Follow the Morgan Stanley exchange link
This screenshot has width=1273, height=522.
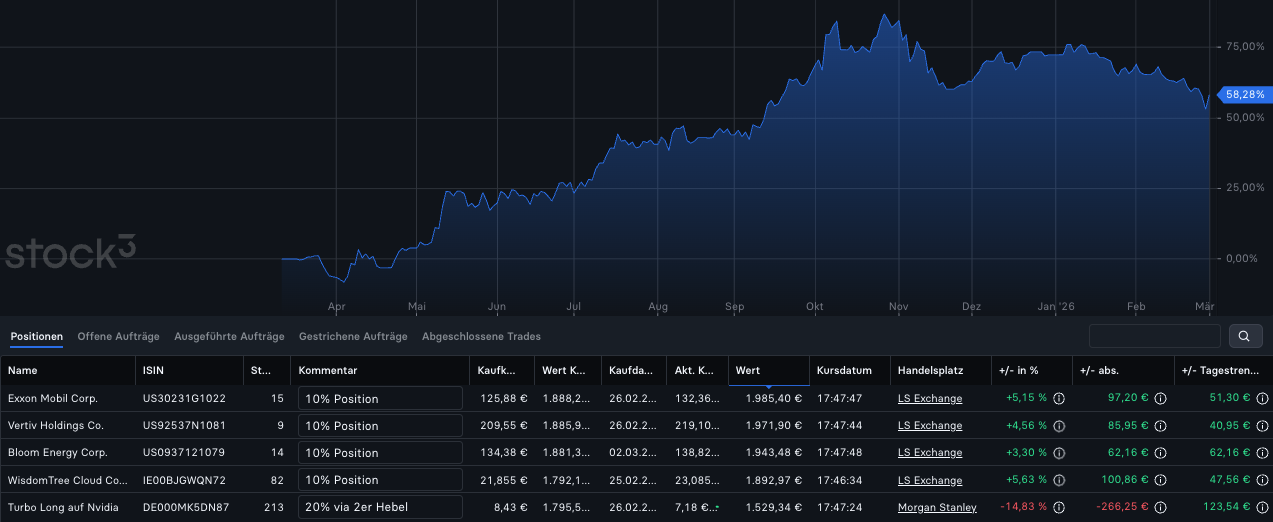tap(936, 508)
